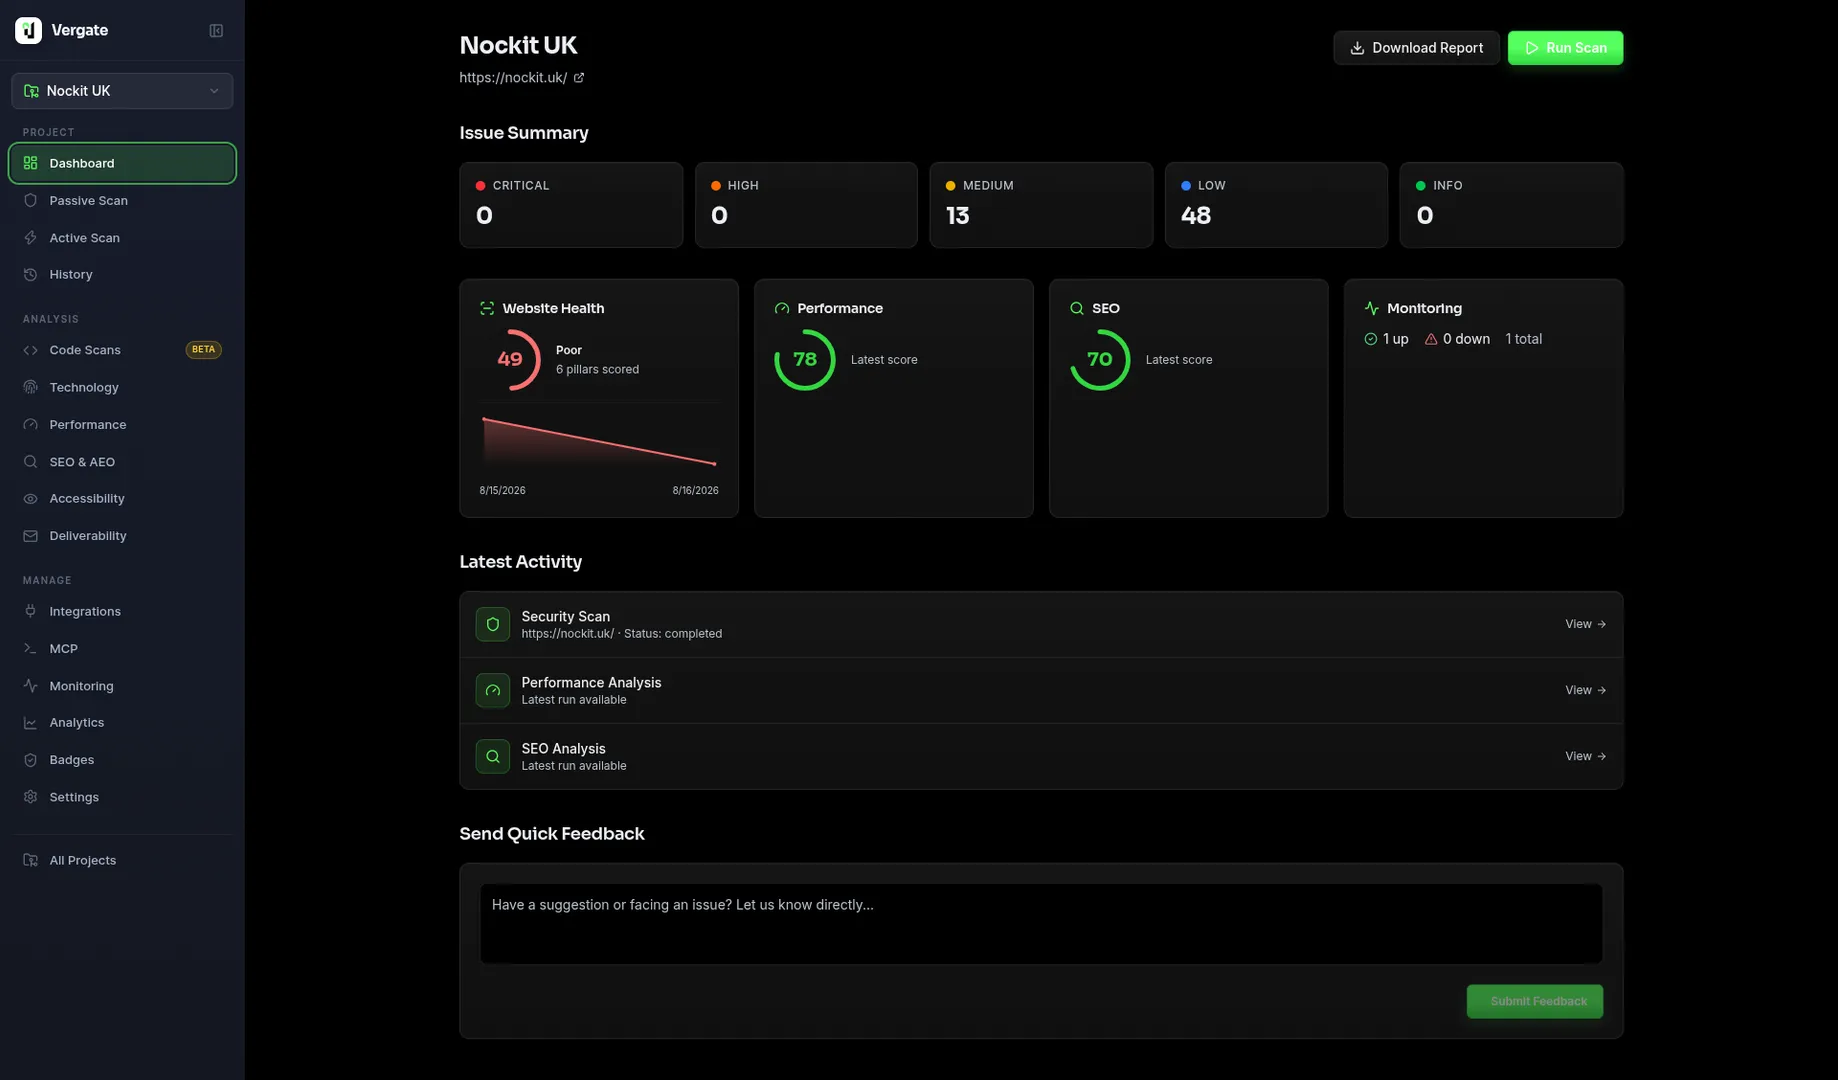Click the Code Scans brackets icon
The image size is (1838, 1080).
click(30, 350)
